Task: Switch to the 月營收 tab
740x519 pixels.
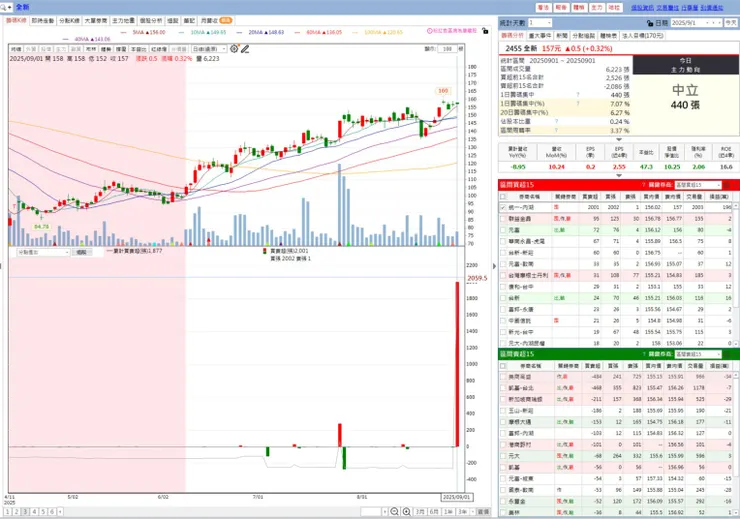Action: 215,21
